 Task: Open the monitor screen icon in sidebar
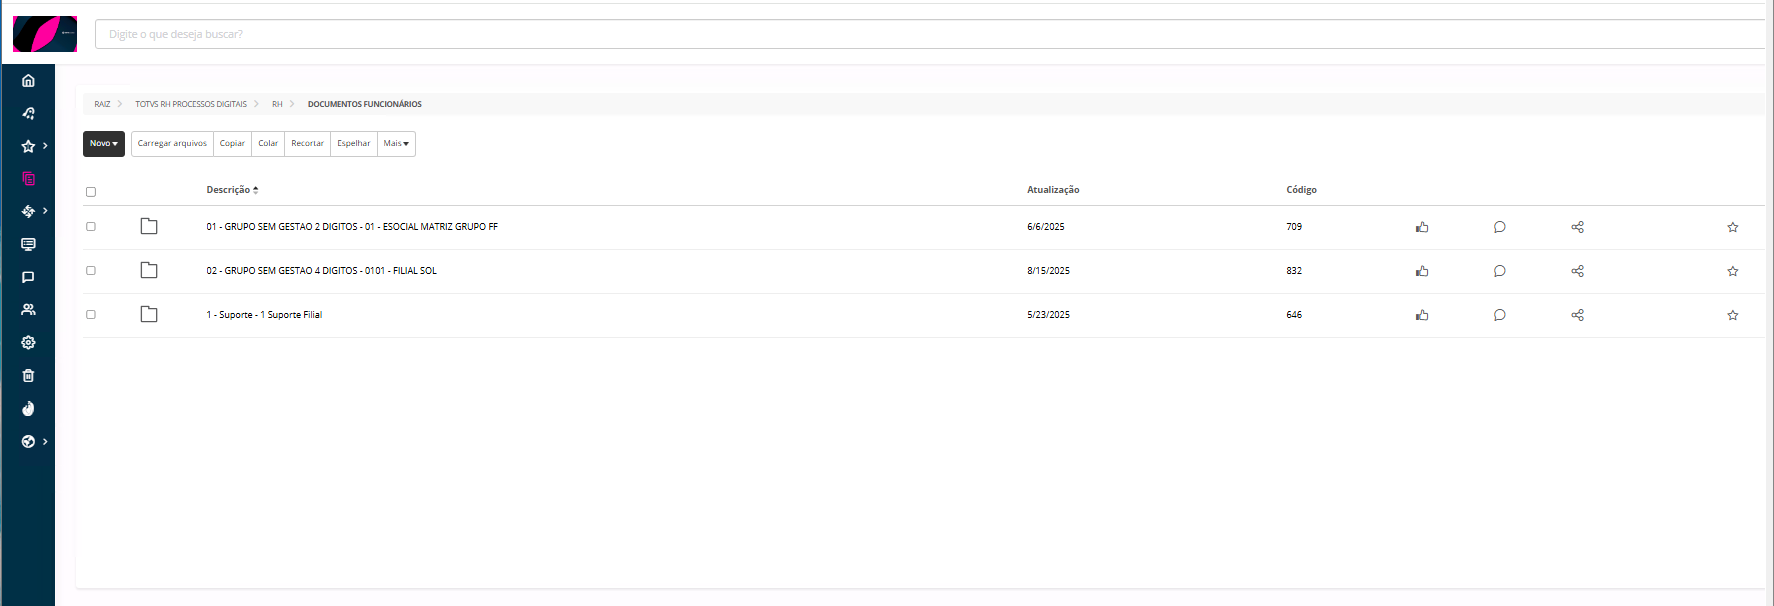[28, 244]
